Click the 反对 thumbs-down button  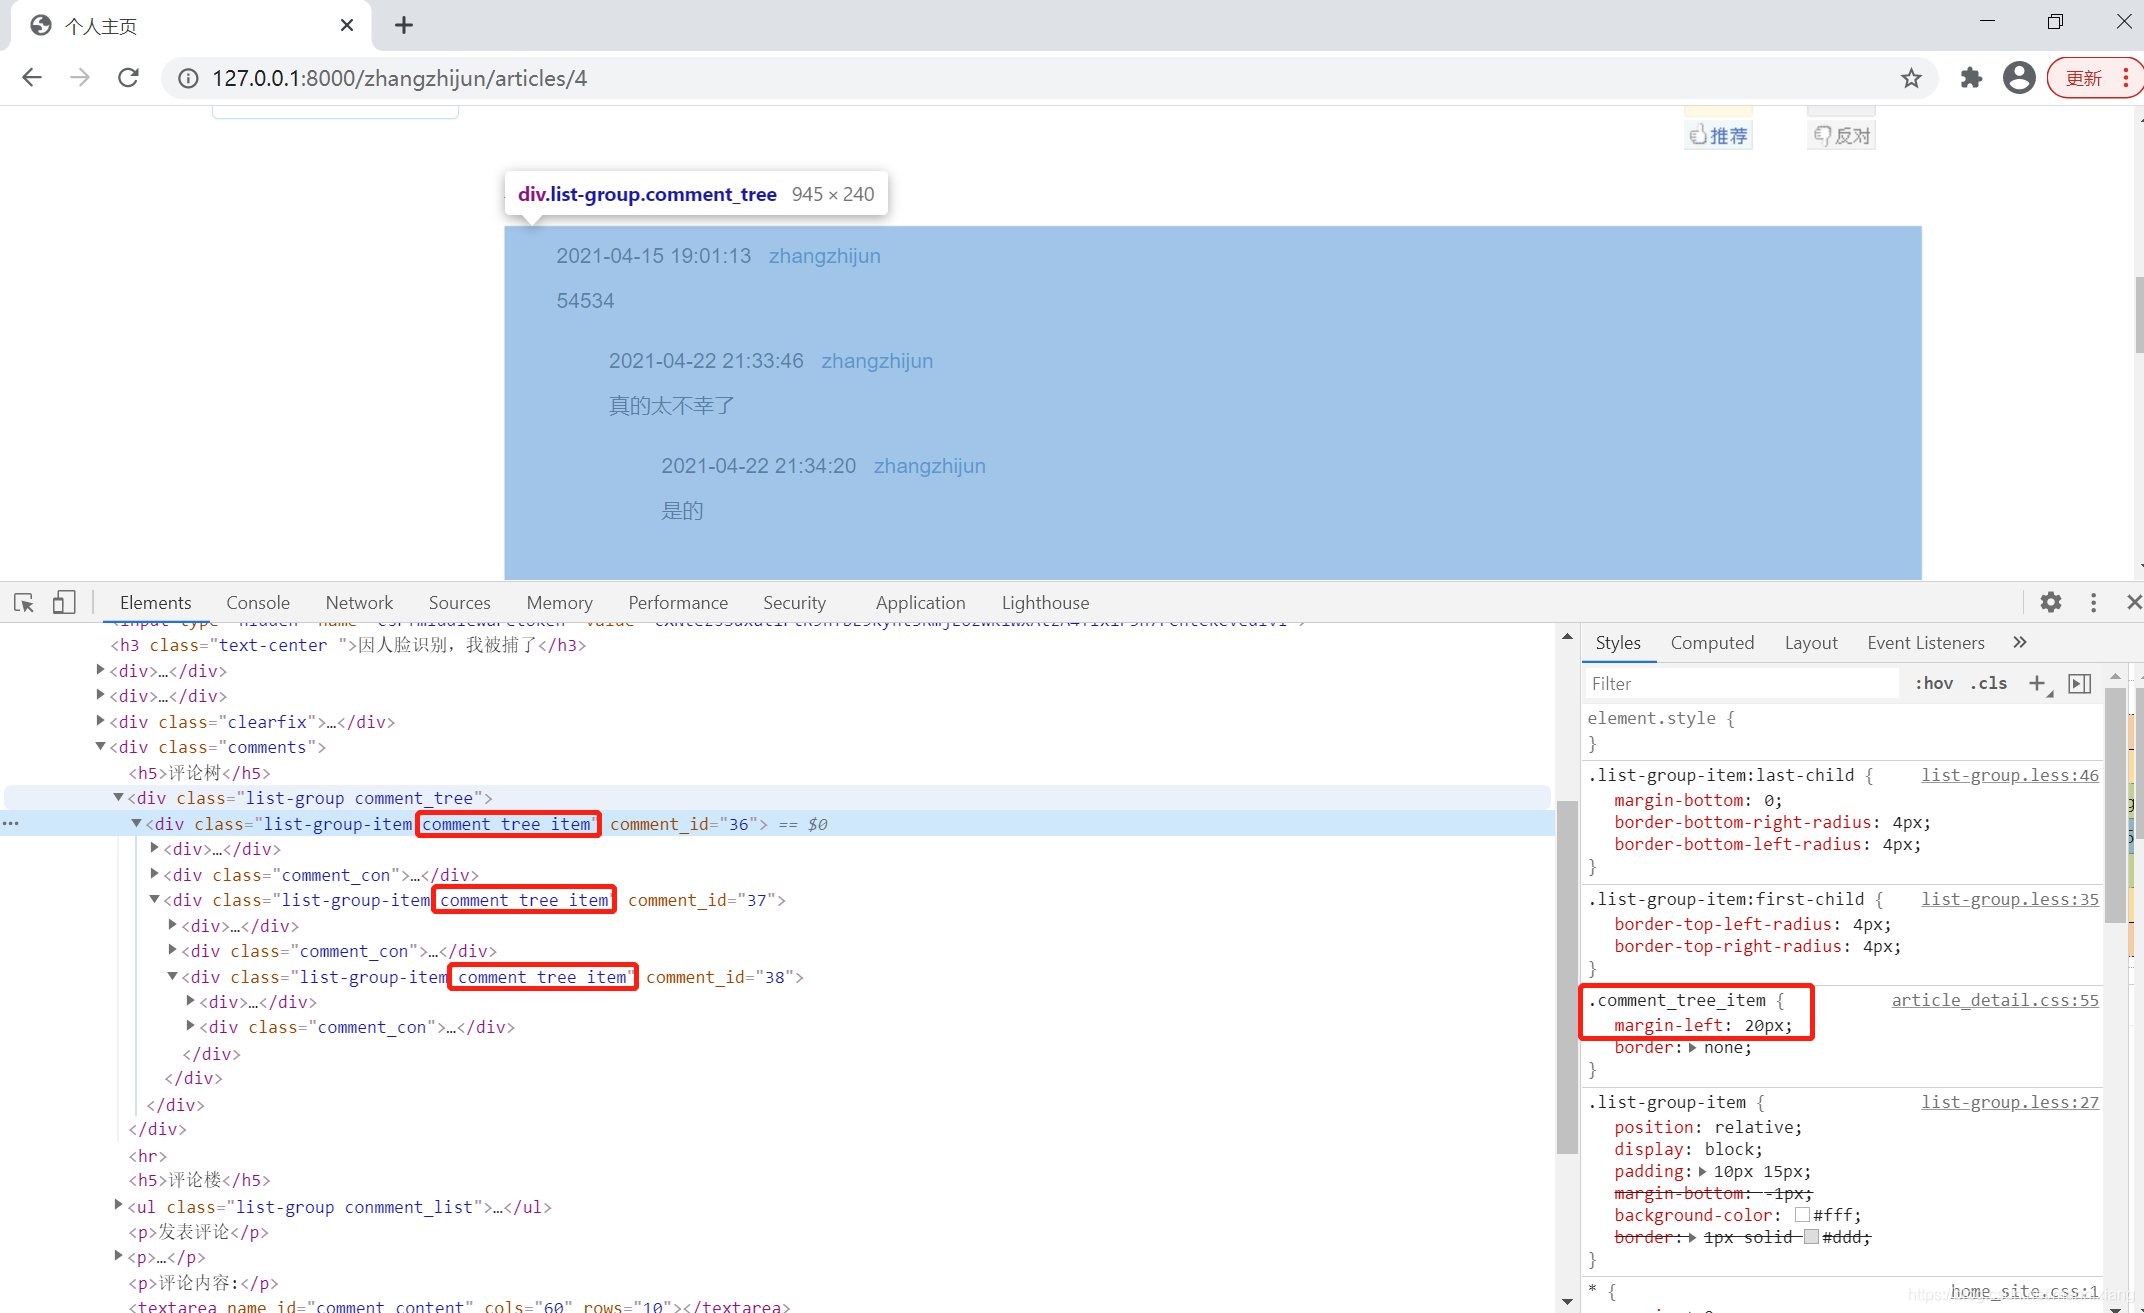point(1842,135)
